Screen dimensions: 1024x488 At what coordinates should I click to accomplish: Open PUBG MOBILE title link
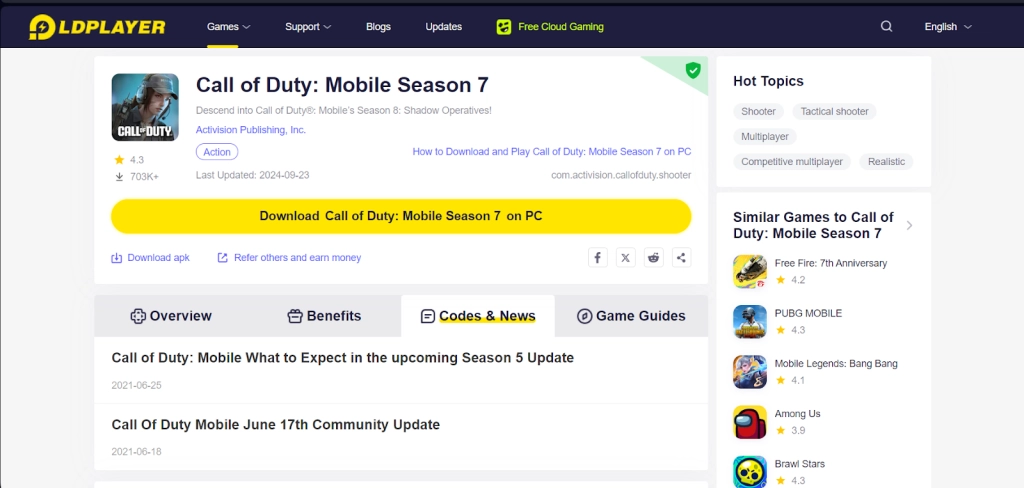coord(808,314)
